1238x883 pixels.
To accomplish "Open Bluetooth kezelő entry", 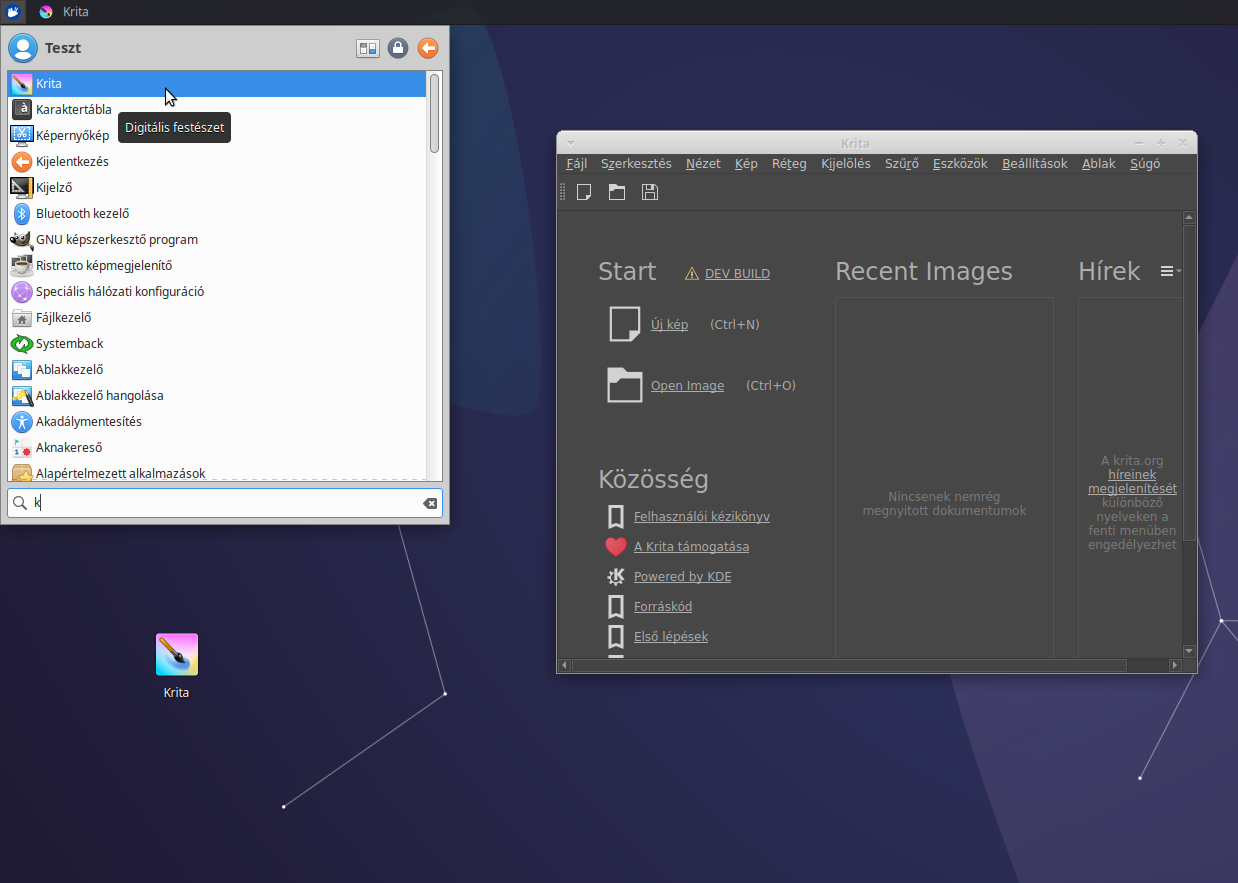I will (217, 214).
